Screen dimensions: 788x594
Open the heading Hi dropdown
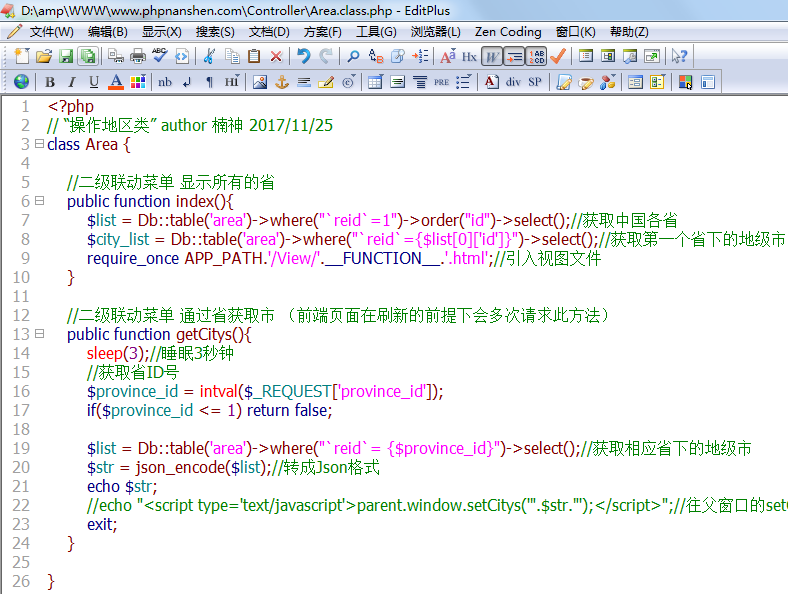(x=232, y=81)
